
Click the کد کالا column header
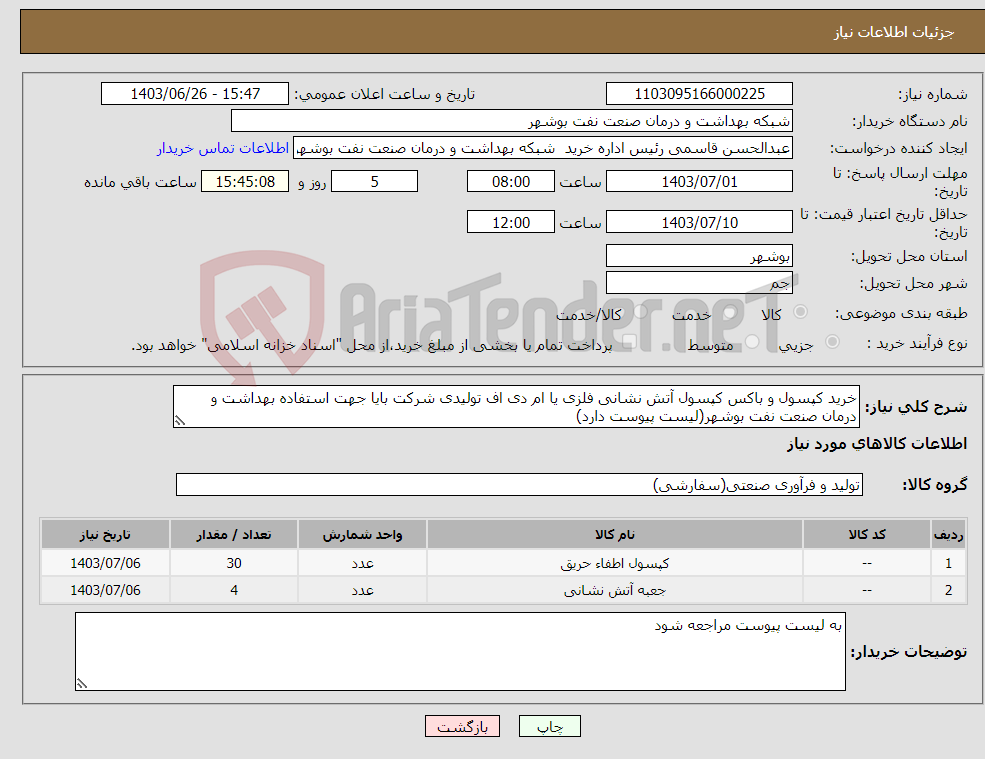867,535
